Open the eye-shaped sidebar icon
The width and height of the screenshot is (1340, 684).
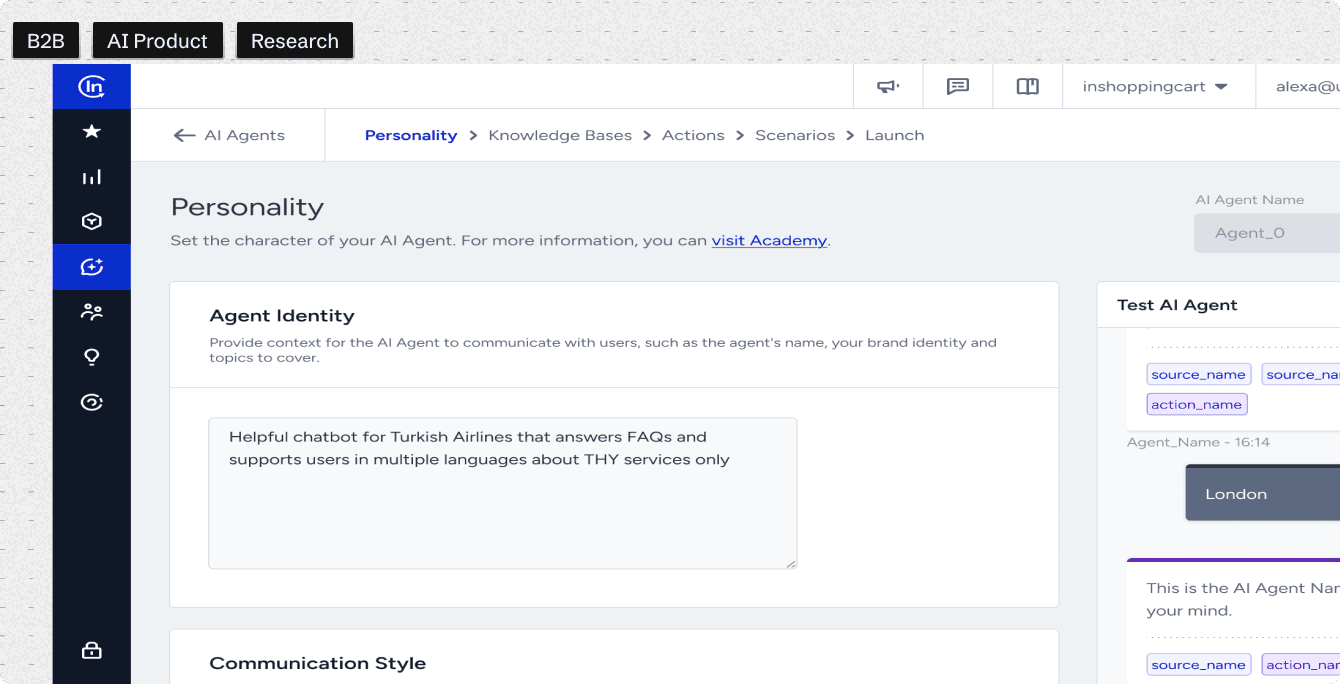(92, 403)
